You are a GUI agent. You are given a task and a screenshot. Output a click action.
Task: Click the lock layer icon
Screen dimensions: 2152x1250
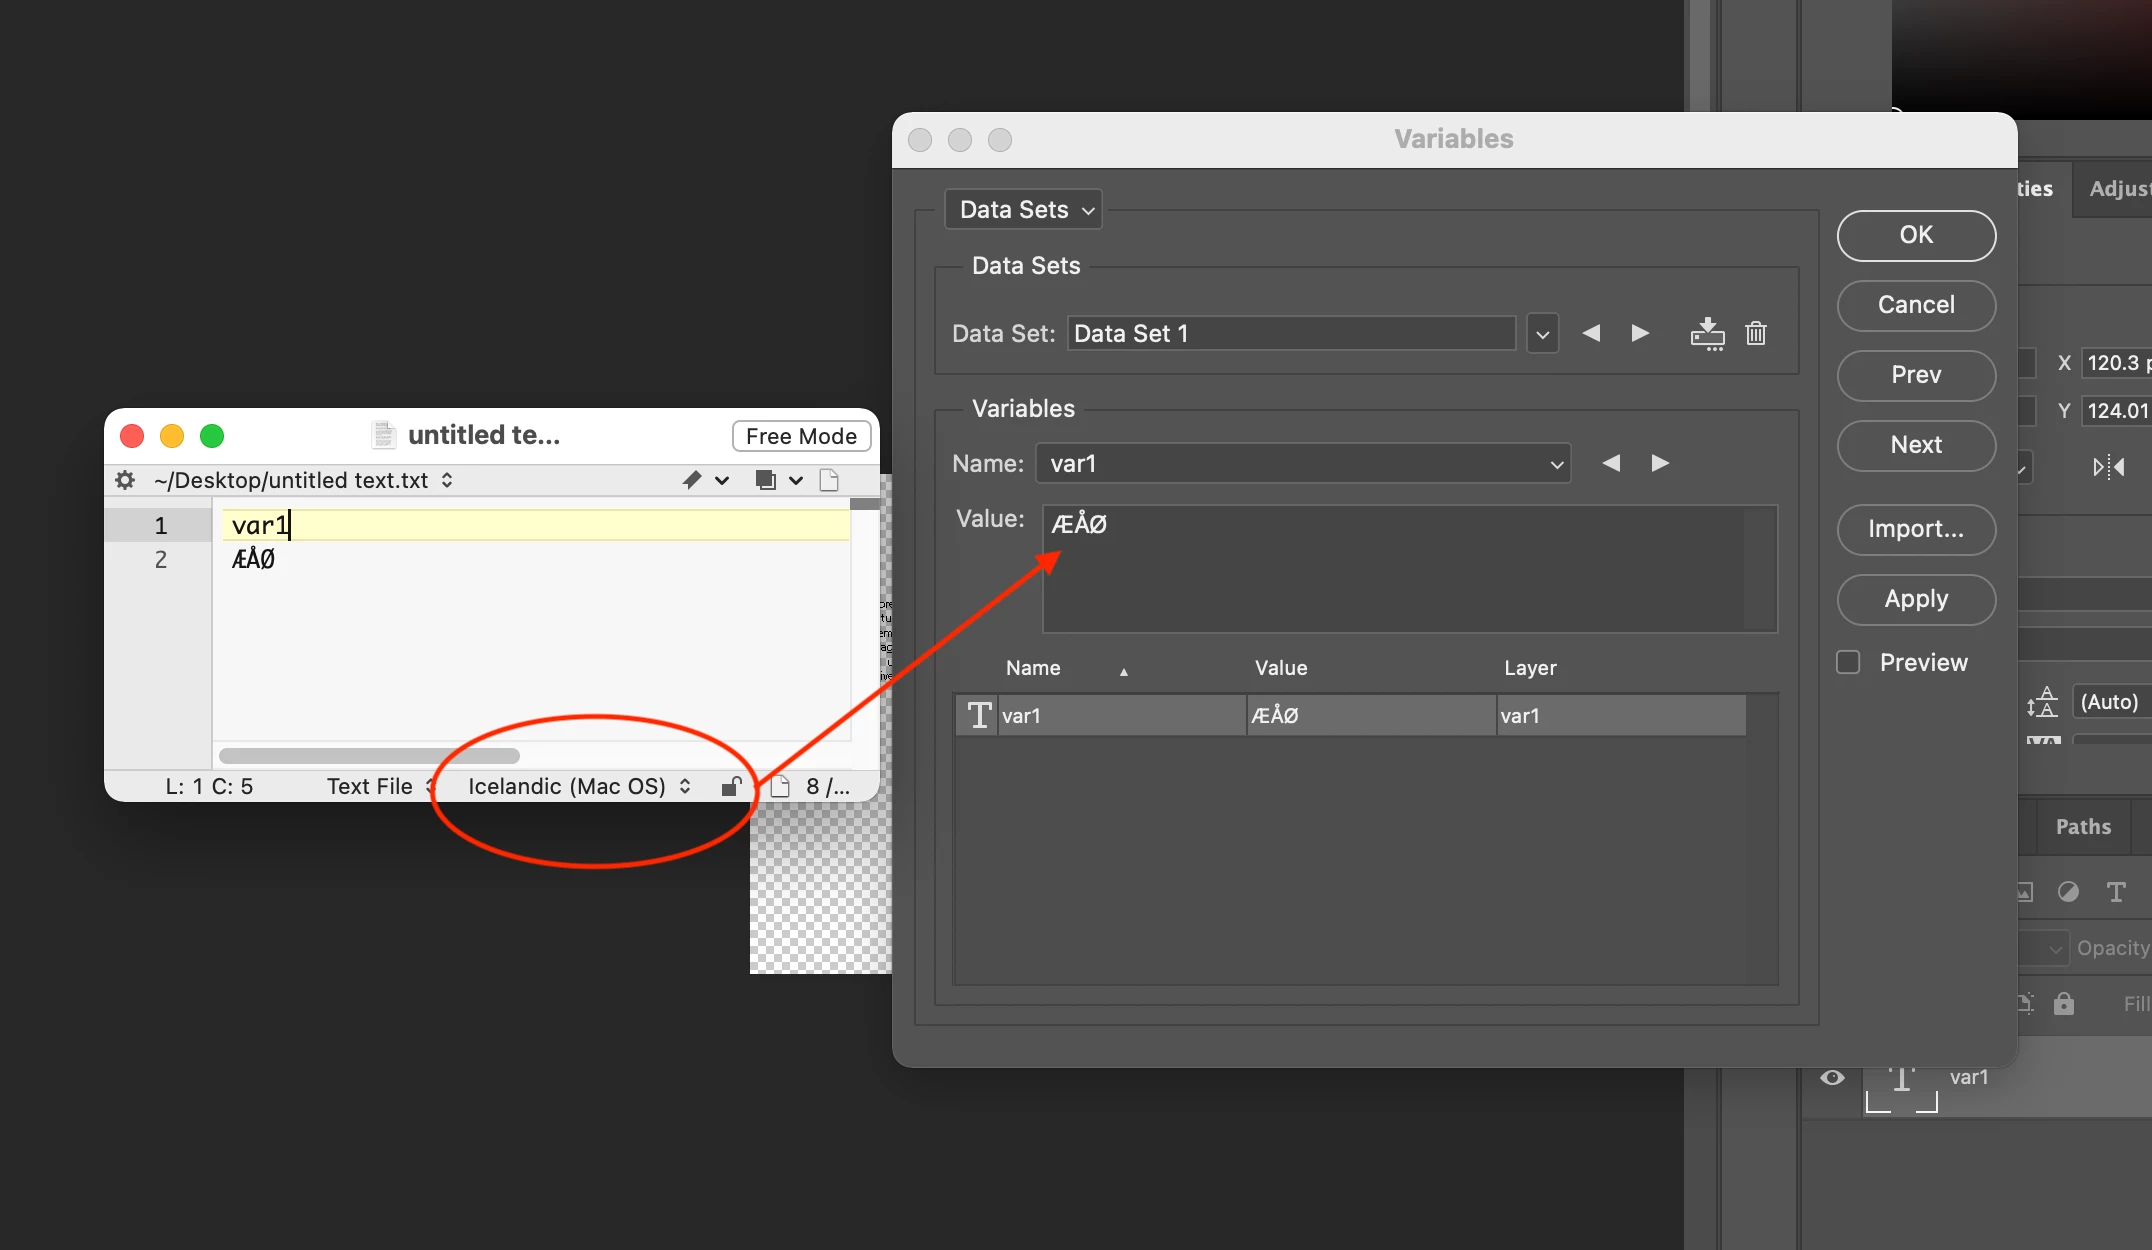pos(2064,1003)
